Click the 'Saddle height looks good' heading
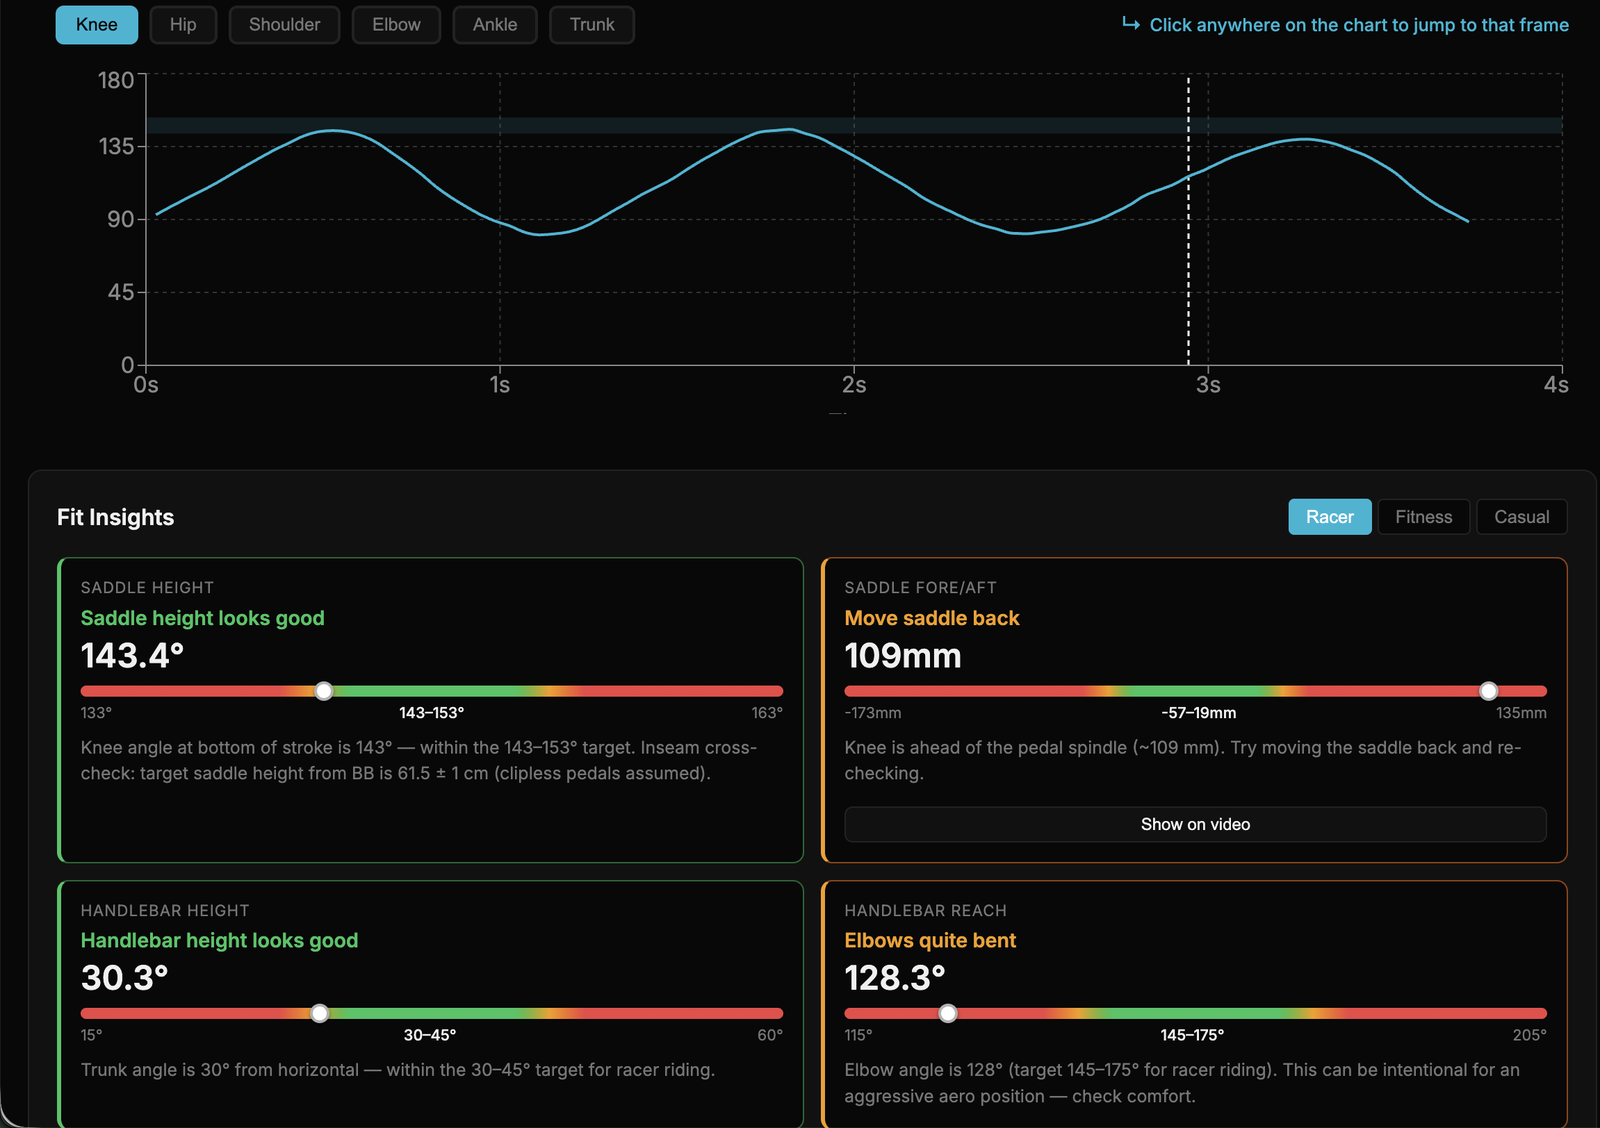 pos(203,618)
